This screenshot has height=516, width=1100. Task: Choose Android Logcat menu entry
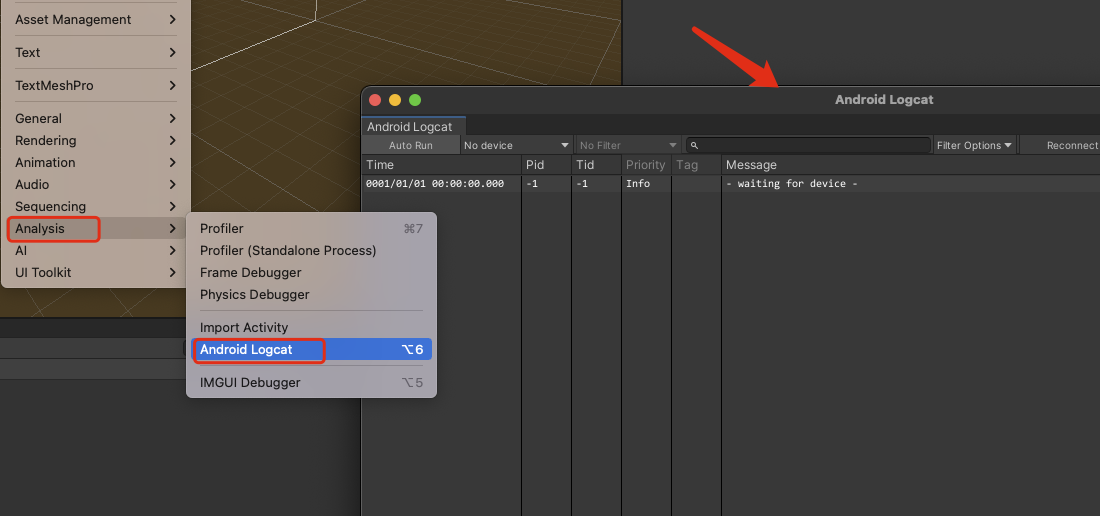point(311,349)
